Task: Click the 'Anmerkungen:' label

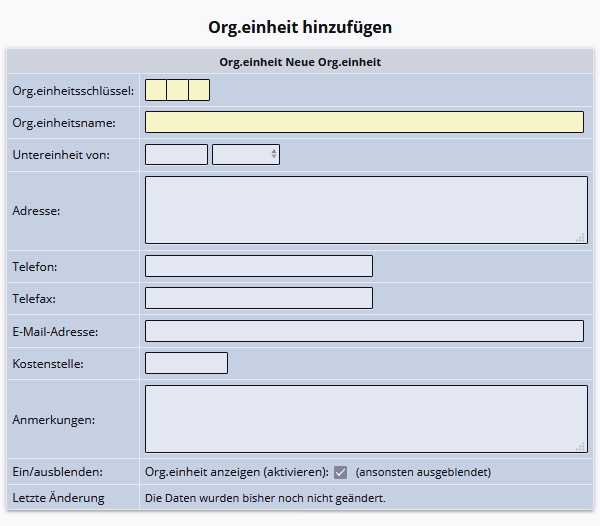Action: pos(54,420)
